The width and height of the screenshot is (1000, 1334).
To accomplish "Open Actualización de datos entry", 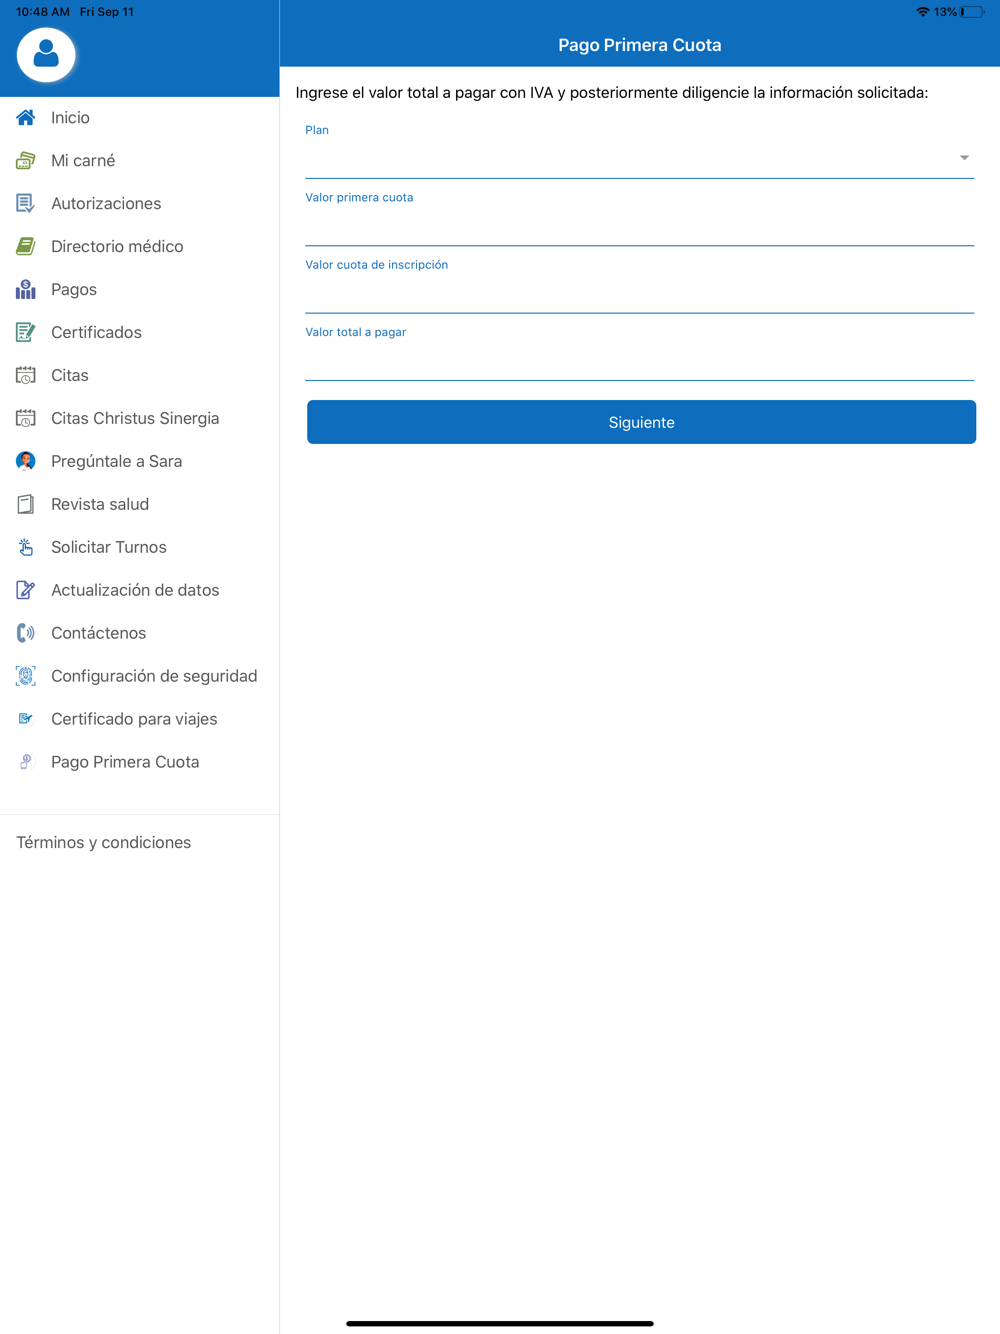I will 139,590.
